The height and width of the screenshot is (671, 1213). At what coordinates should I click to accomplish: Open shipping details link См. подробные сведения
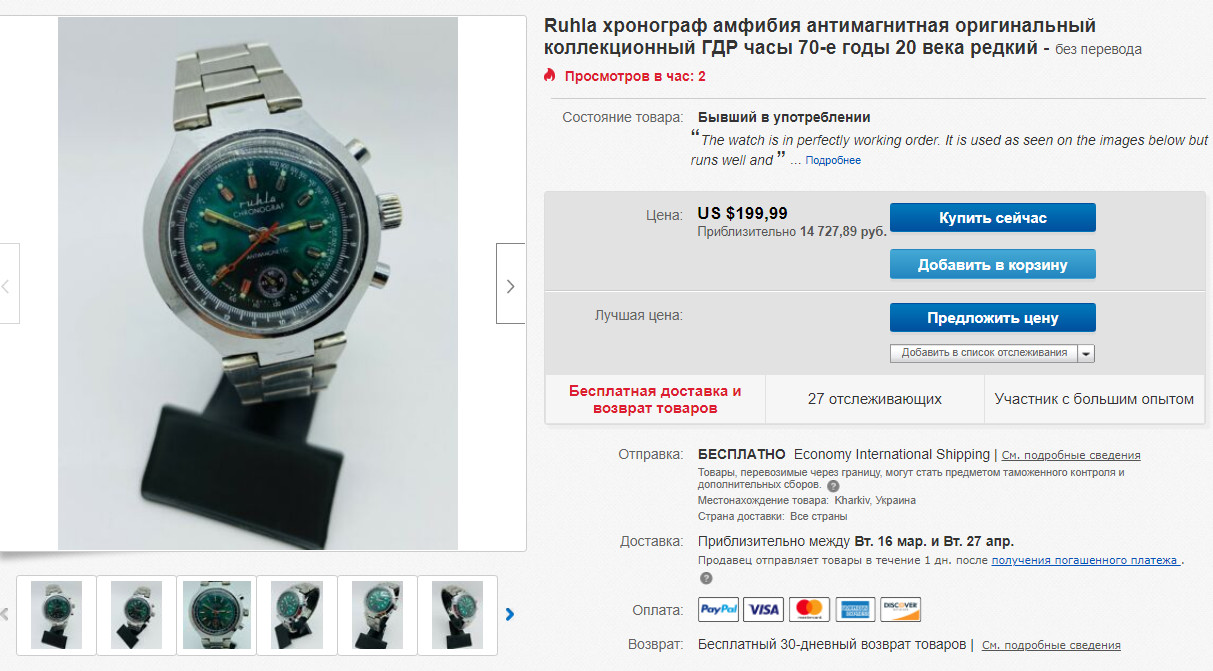point(1071,455)
